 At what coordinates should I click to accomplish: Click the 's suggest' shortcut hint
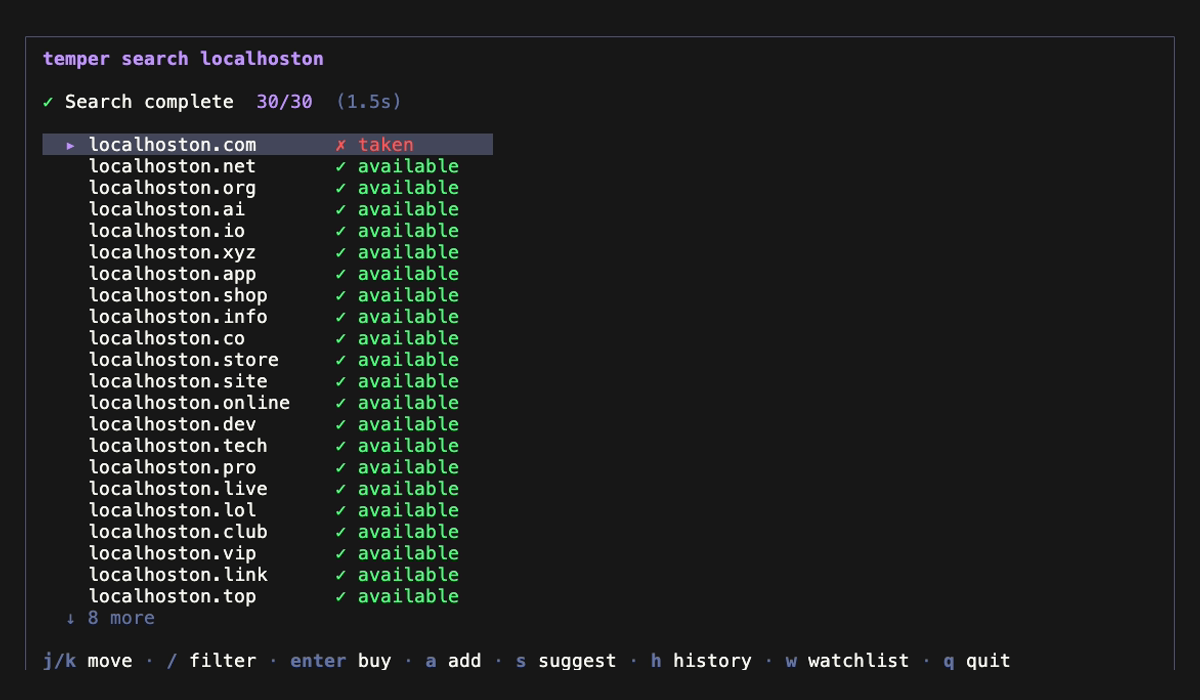coord(566,661)
